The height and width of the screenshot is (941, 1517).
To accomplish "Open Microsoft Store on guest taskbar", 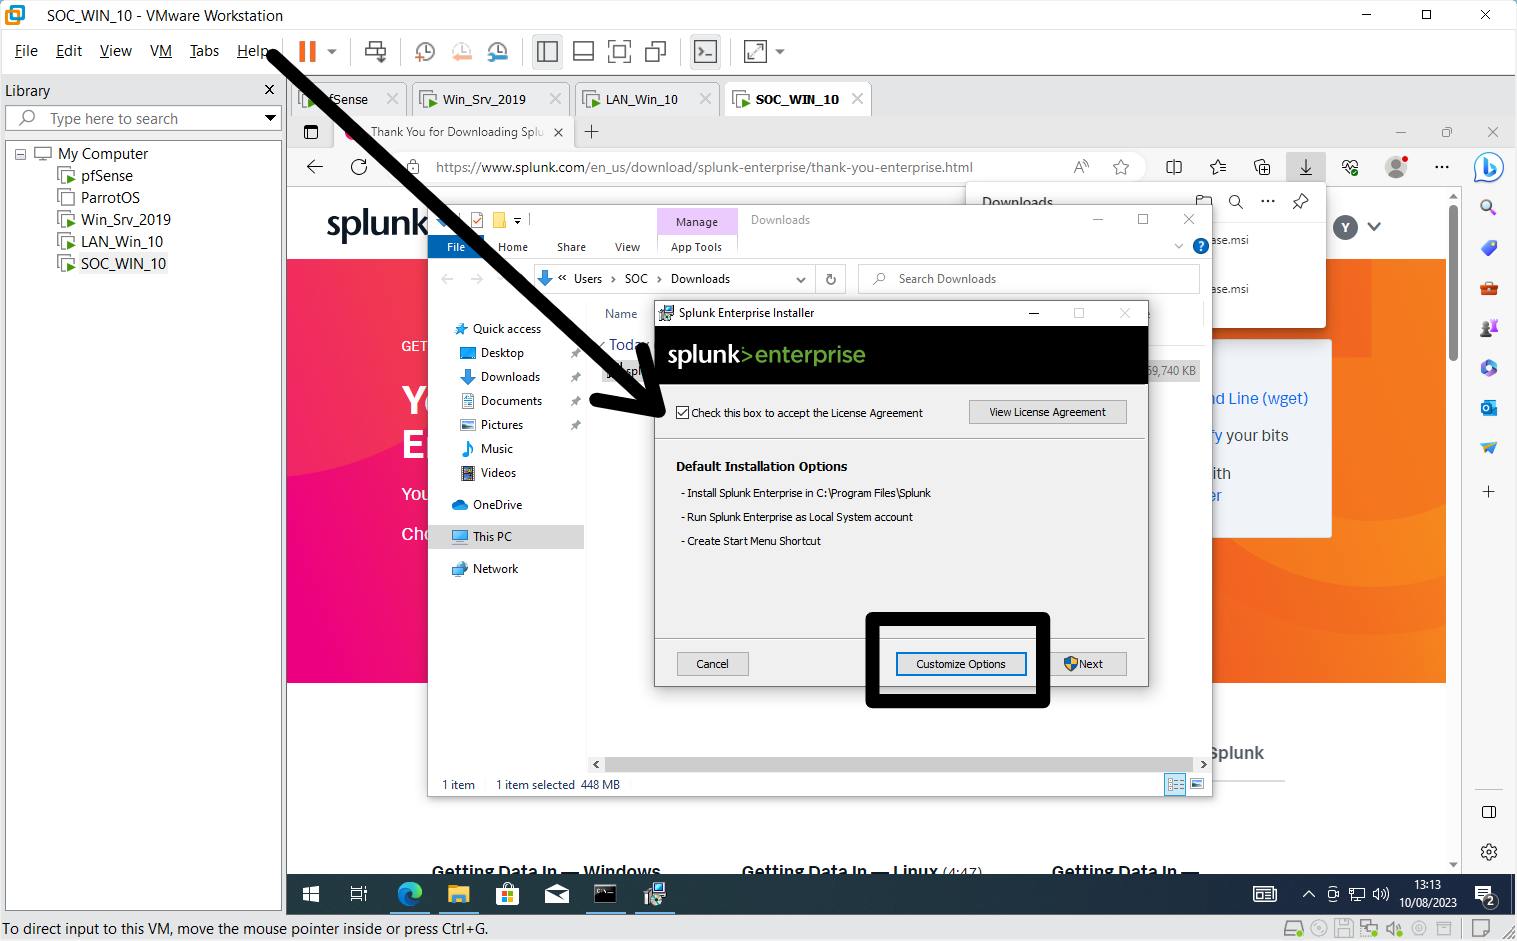I will (507, 894).
